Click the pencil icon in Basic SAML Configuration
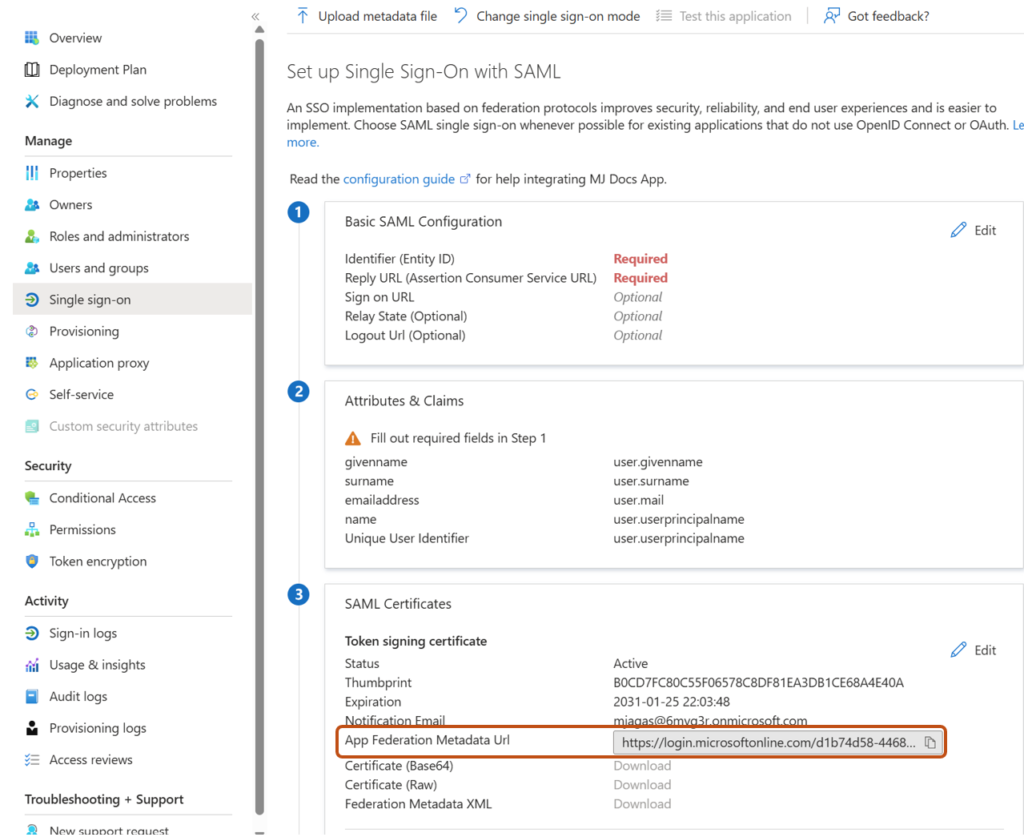This screenshot has height=837, width=1024. tap(959, 230)
